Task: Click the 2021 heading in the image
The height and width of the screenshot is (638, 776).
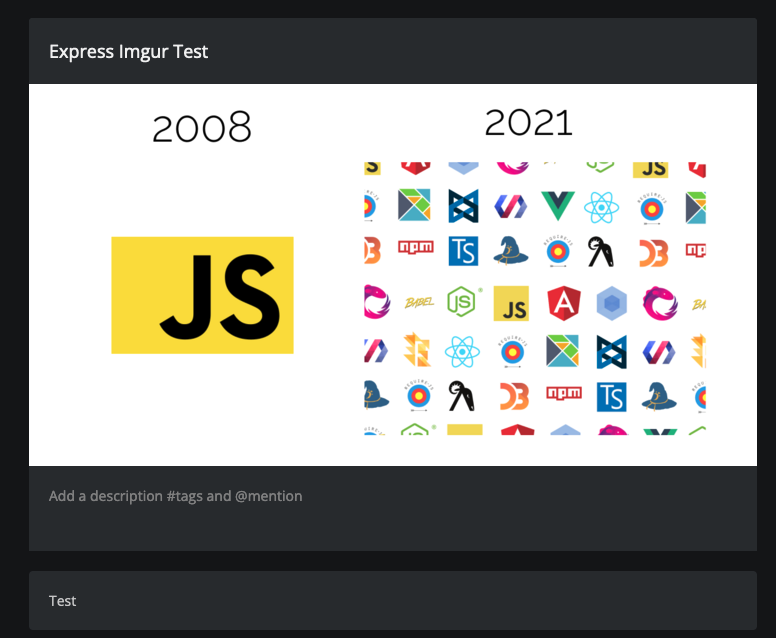Action: [x=528, y=122]
